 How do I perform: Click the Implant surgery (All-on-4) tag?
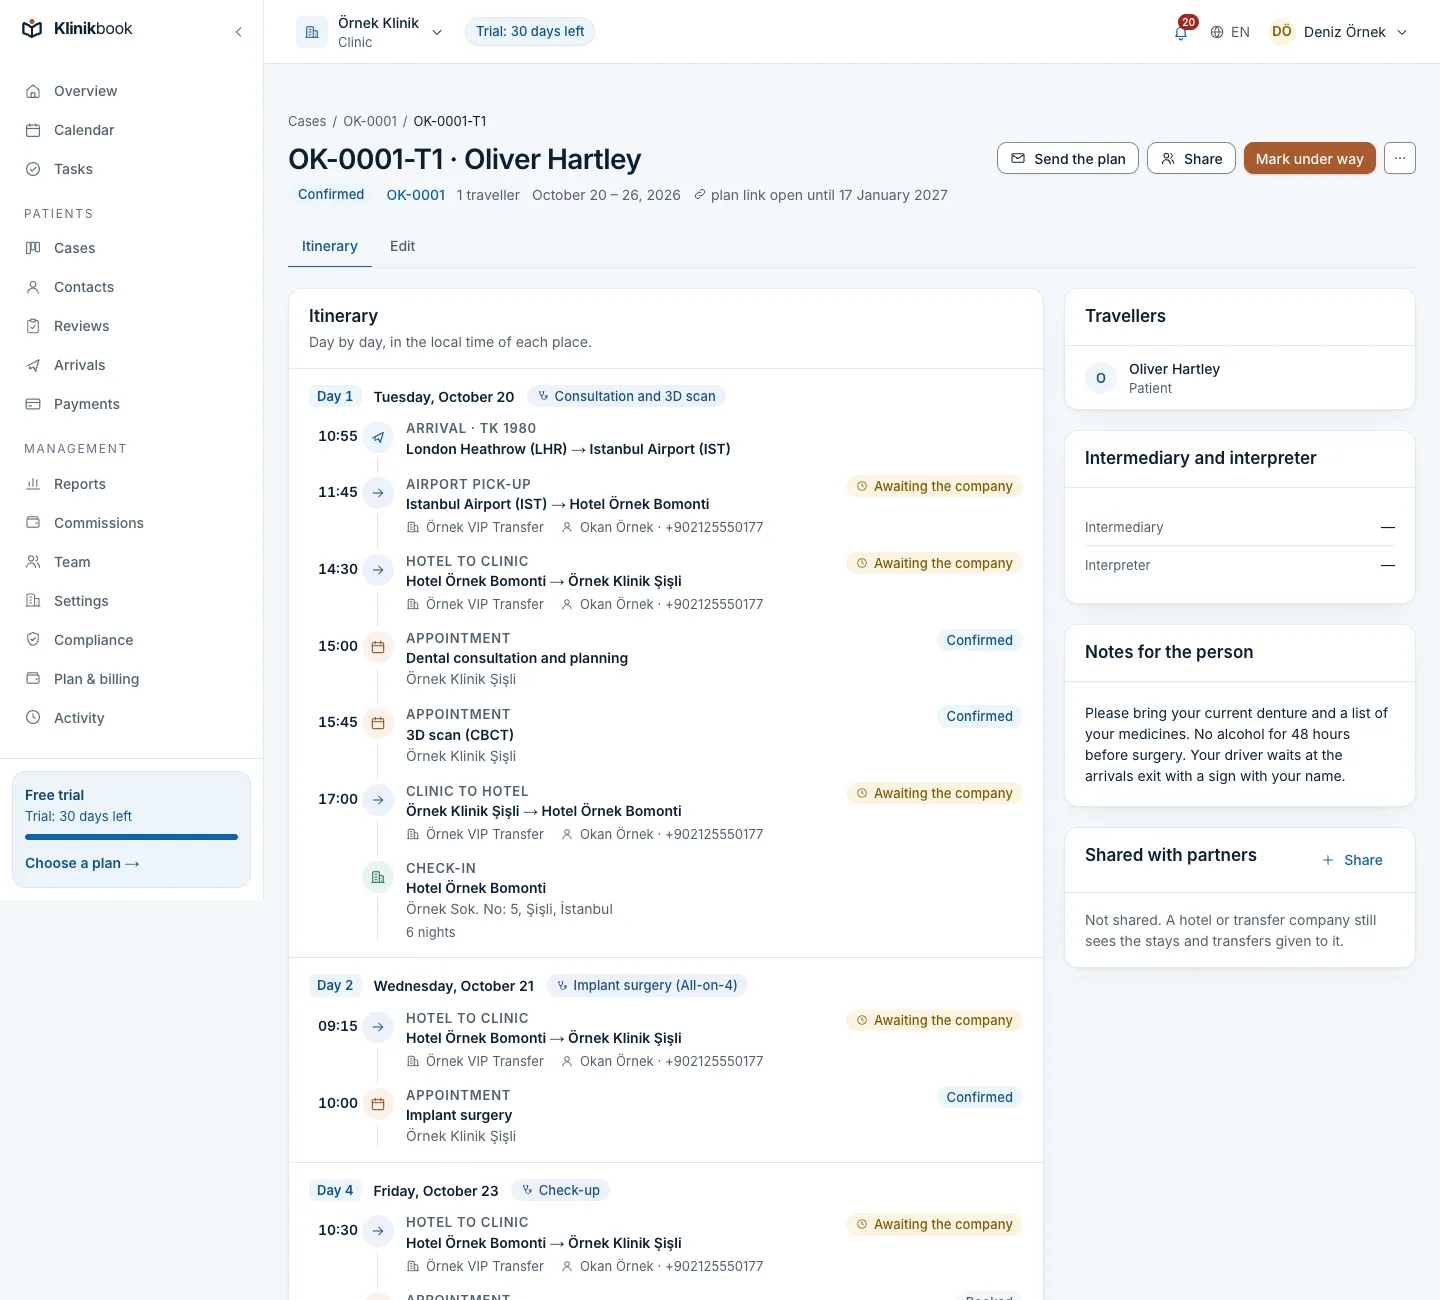[647, 985]
